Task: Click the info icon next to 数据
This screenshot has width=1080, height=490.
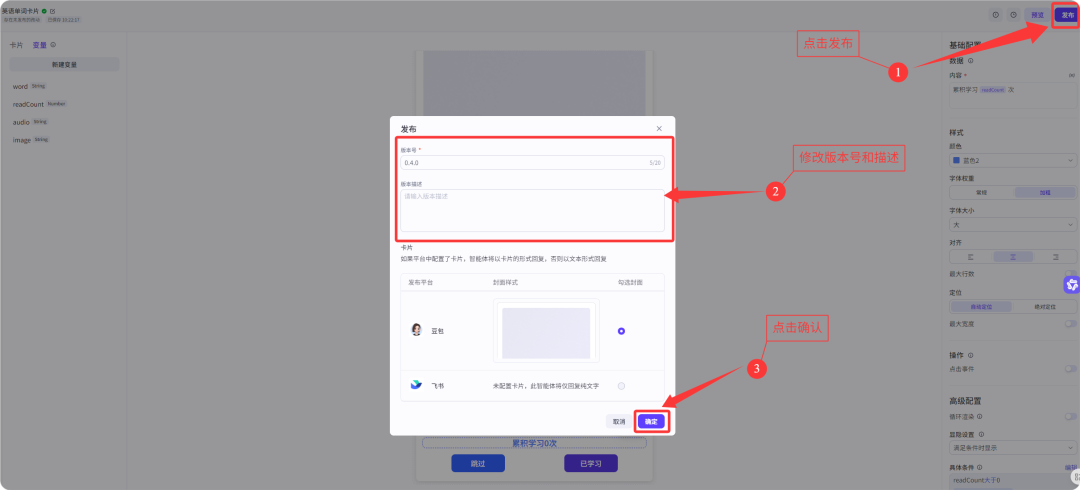Action: tap(970, 61)
